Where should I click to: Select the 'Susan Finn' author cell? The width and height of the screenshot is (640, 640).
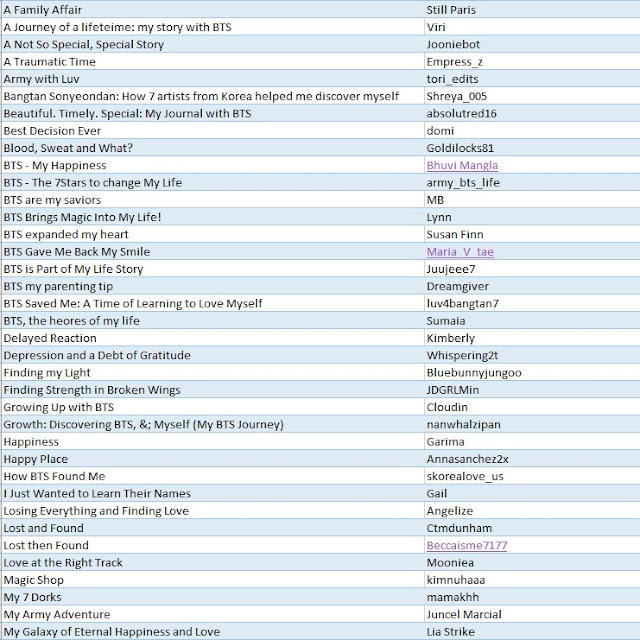click(532, 234)
